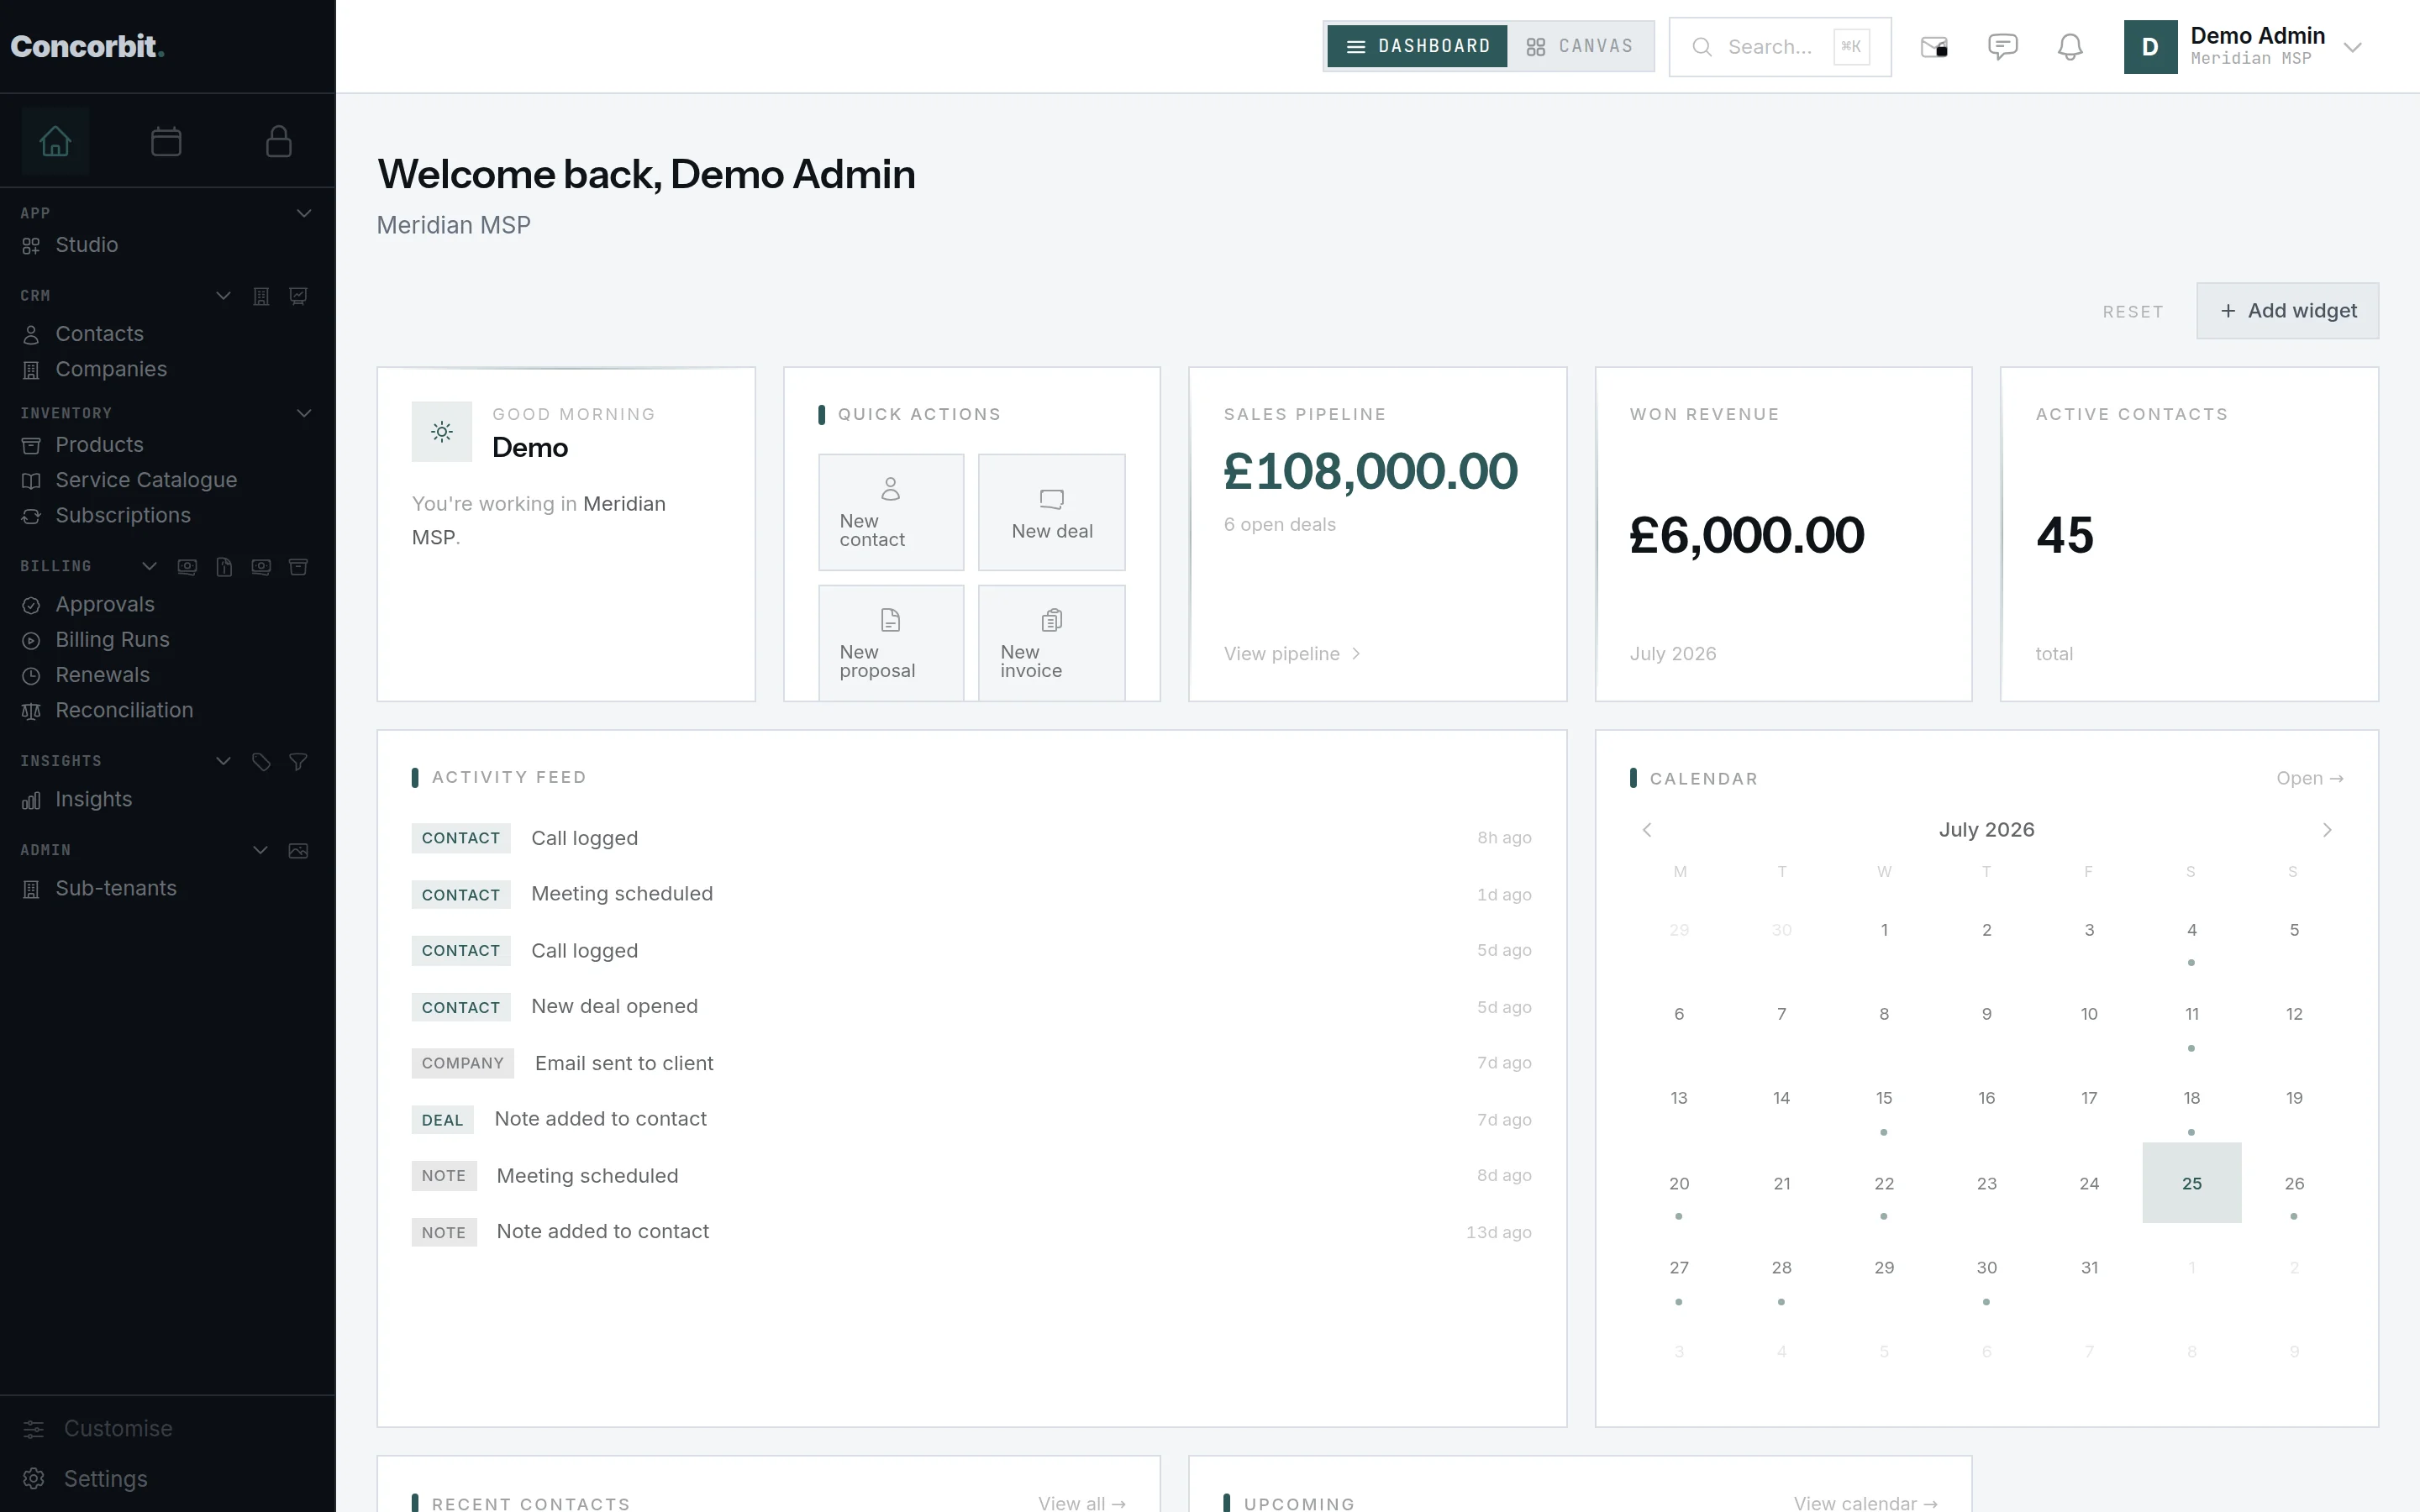Screen dimensions: 2420x1512
Task: Click the deals board shortcut icon beside CRM
Action: pos(298,296)
